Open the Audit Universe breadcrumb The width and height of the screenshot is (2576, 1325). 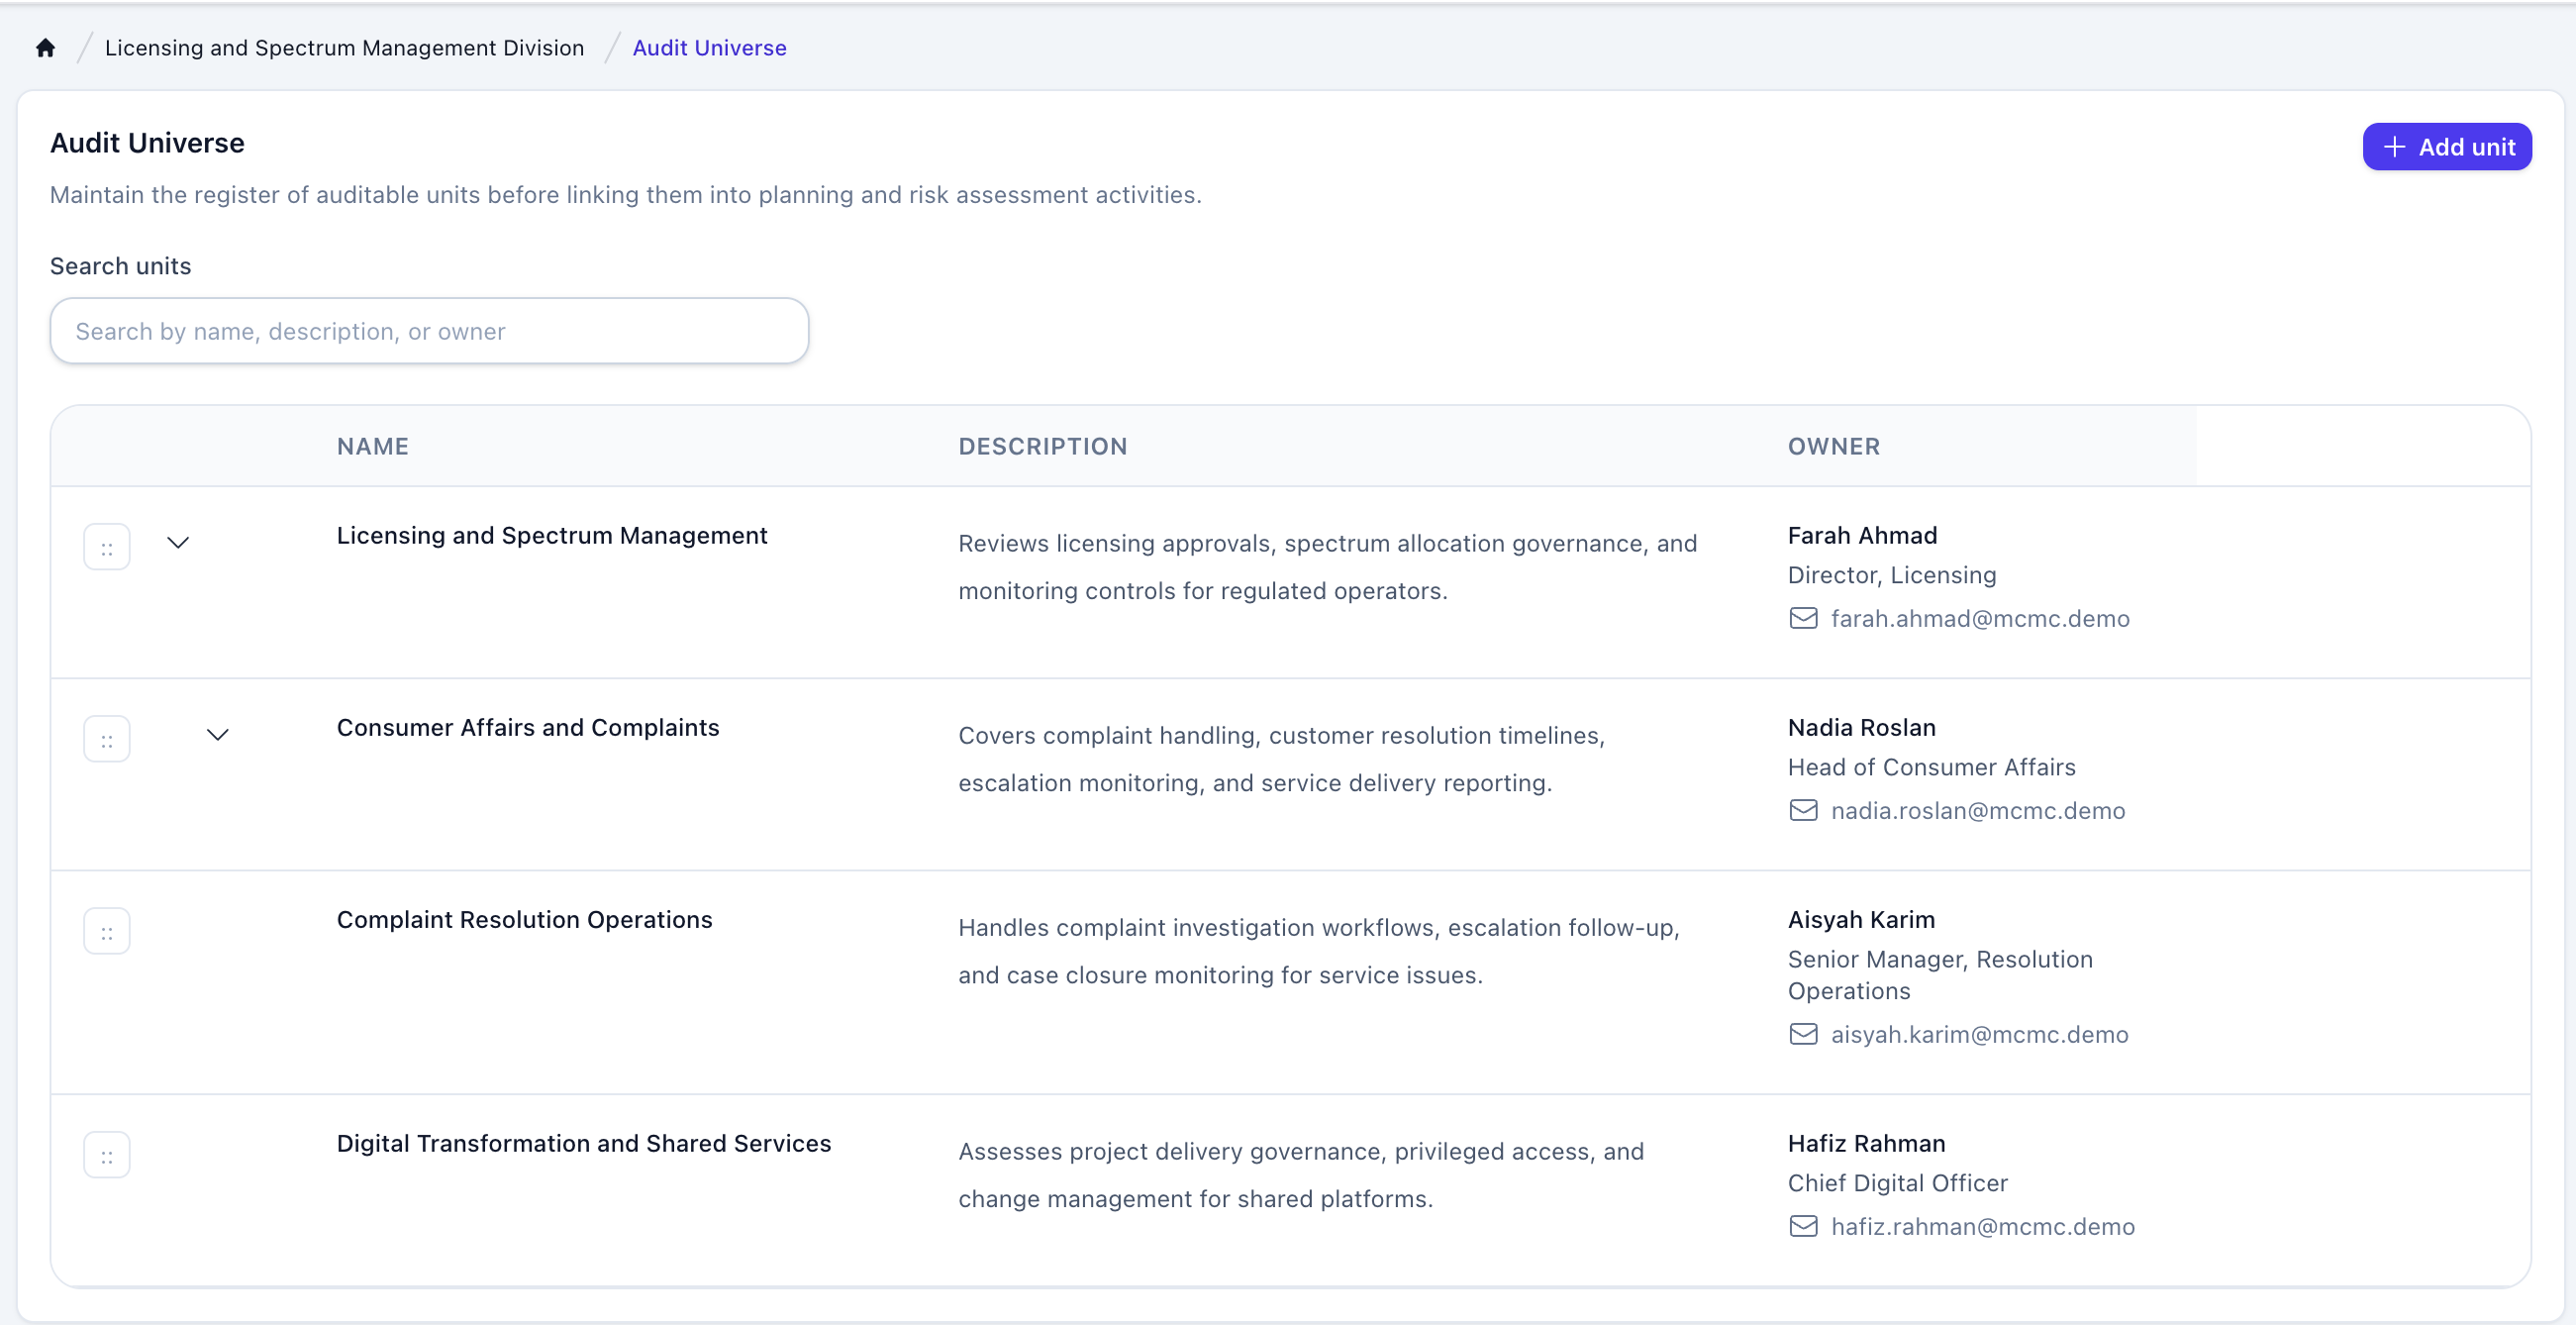(709, 48)
